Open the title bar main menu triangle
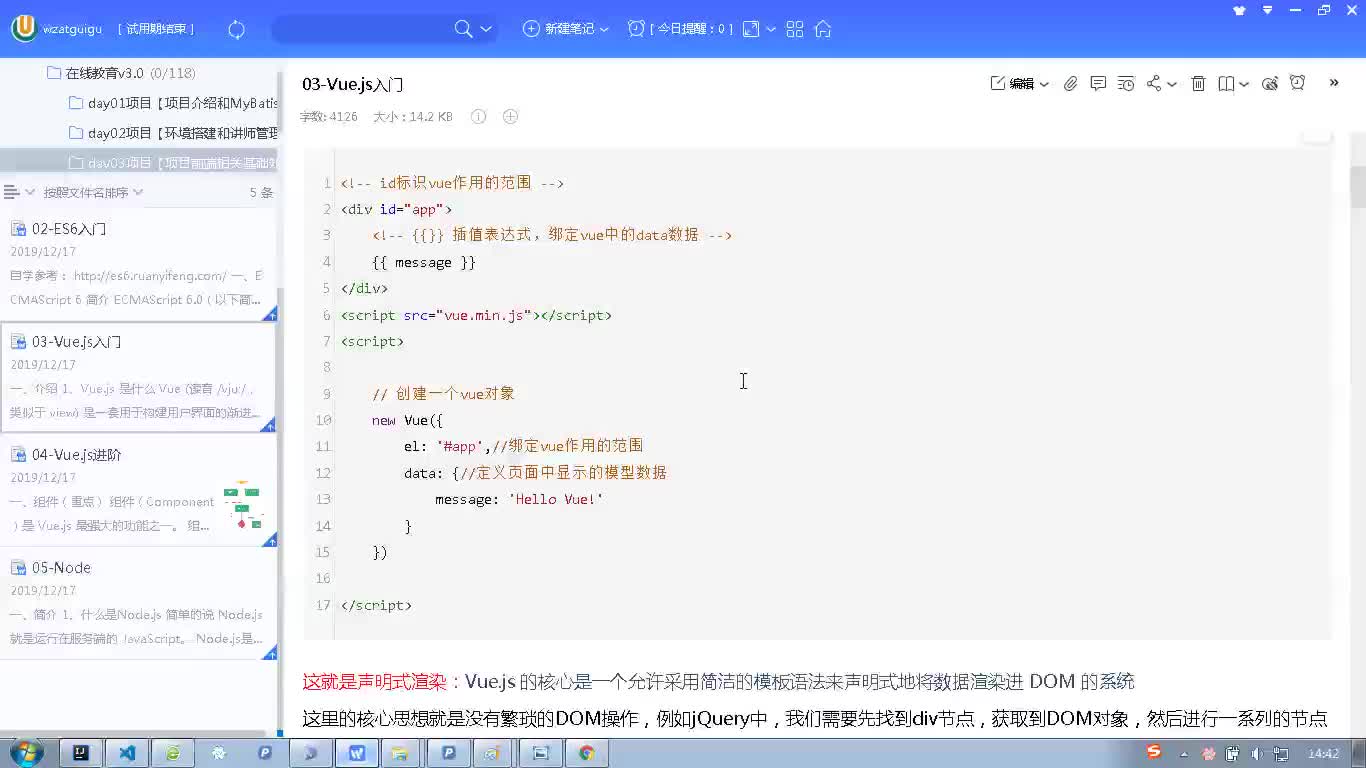This screenshot has width=1366, height=768. click(x=1268, y=10)
